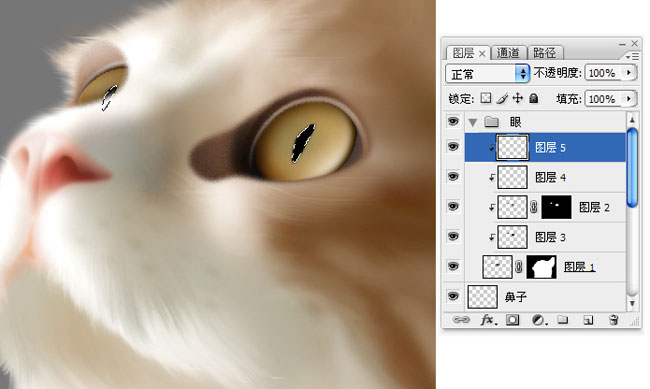Hide 图层 3 with its eye icon
Image resolution: width=650 pixels, height=389 pixels.
click(x=453, y=236)
